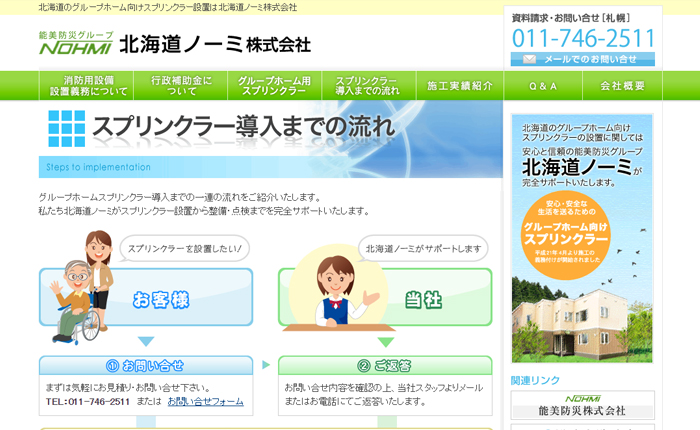
Task: Open the 消防用設備 設置義務について menu item
Action: [87, 85]
